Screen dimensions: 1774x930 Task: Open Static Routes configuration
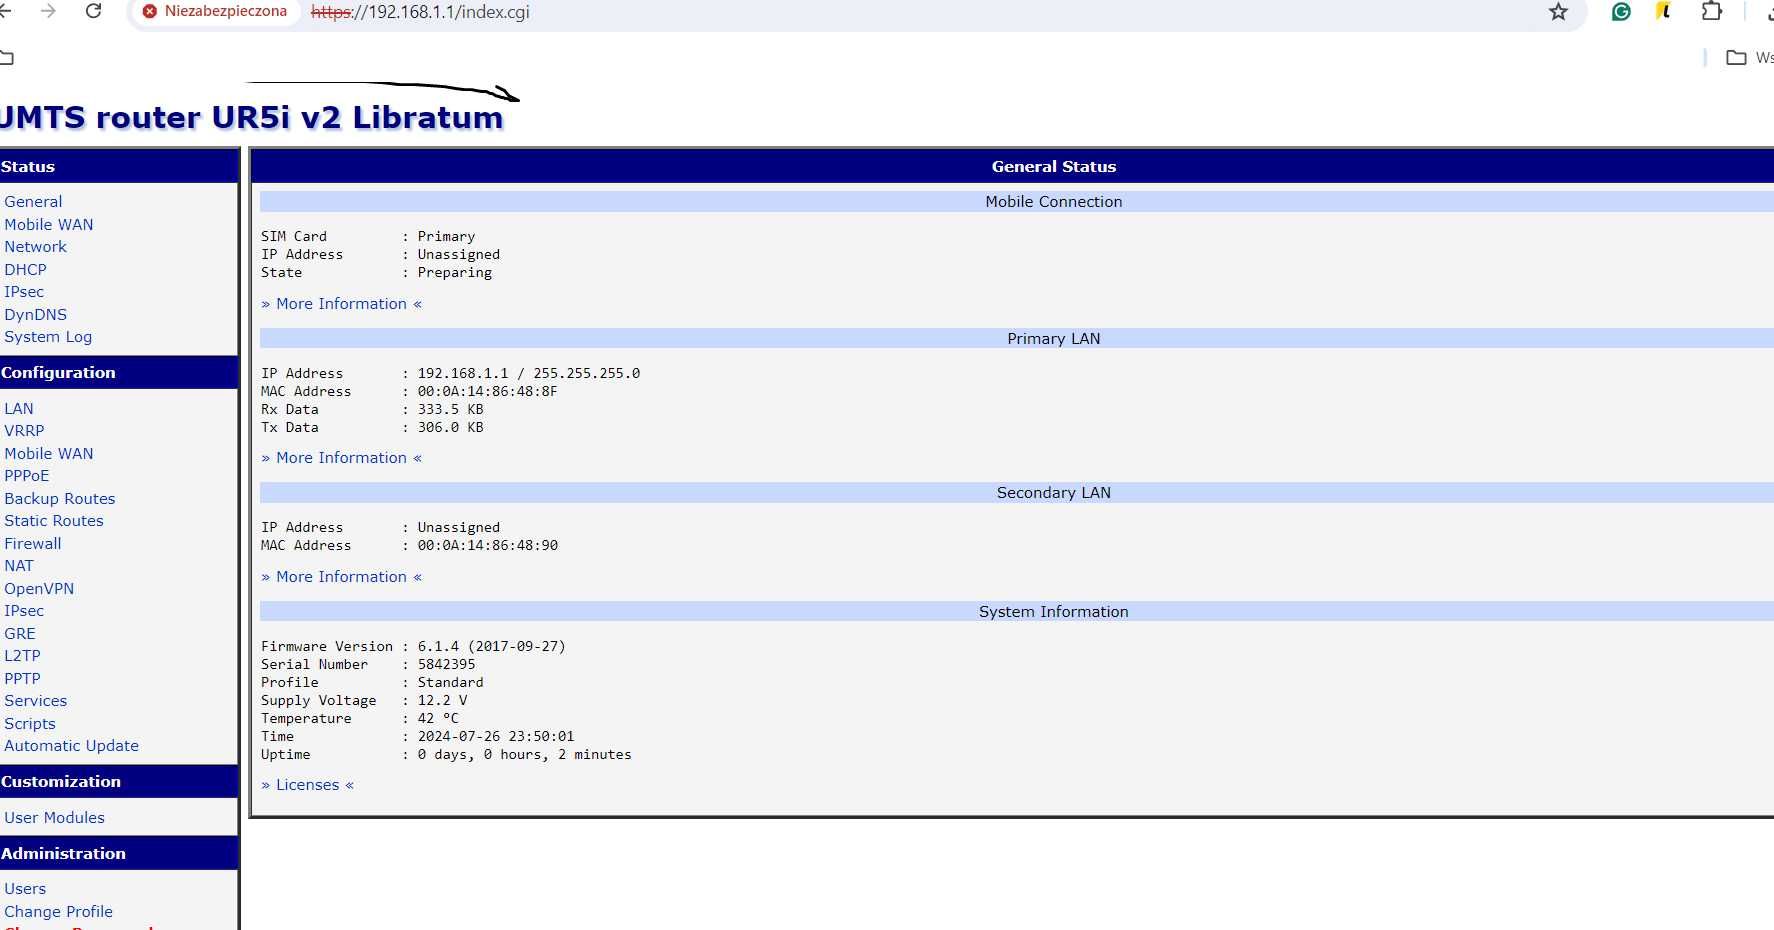[54, 521]
